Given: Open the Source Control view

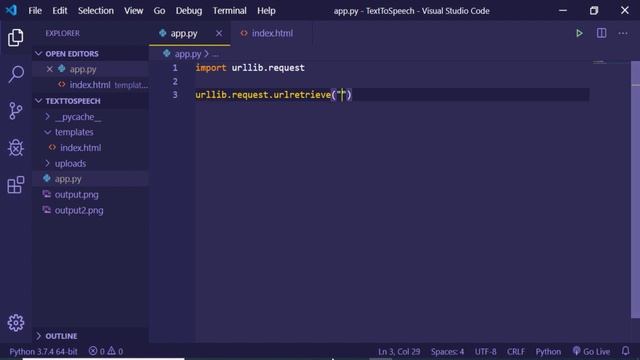Looking at the screenshot, I should [16, 111].
